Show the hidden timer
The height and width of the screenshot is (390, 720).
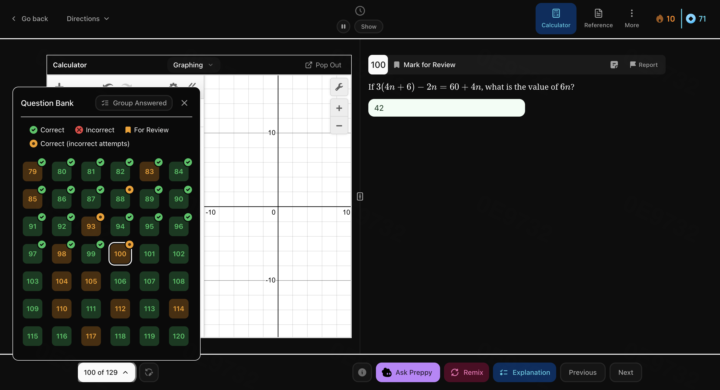(368, 27)
